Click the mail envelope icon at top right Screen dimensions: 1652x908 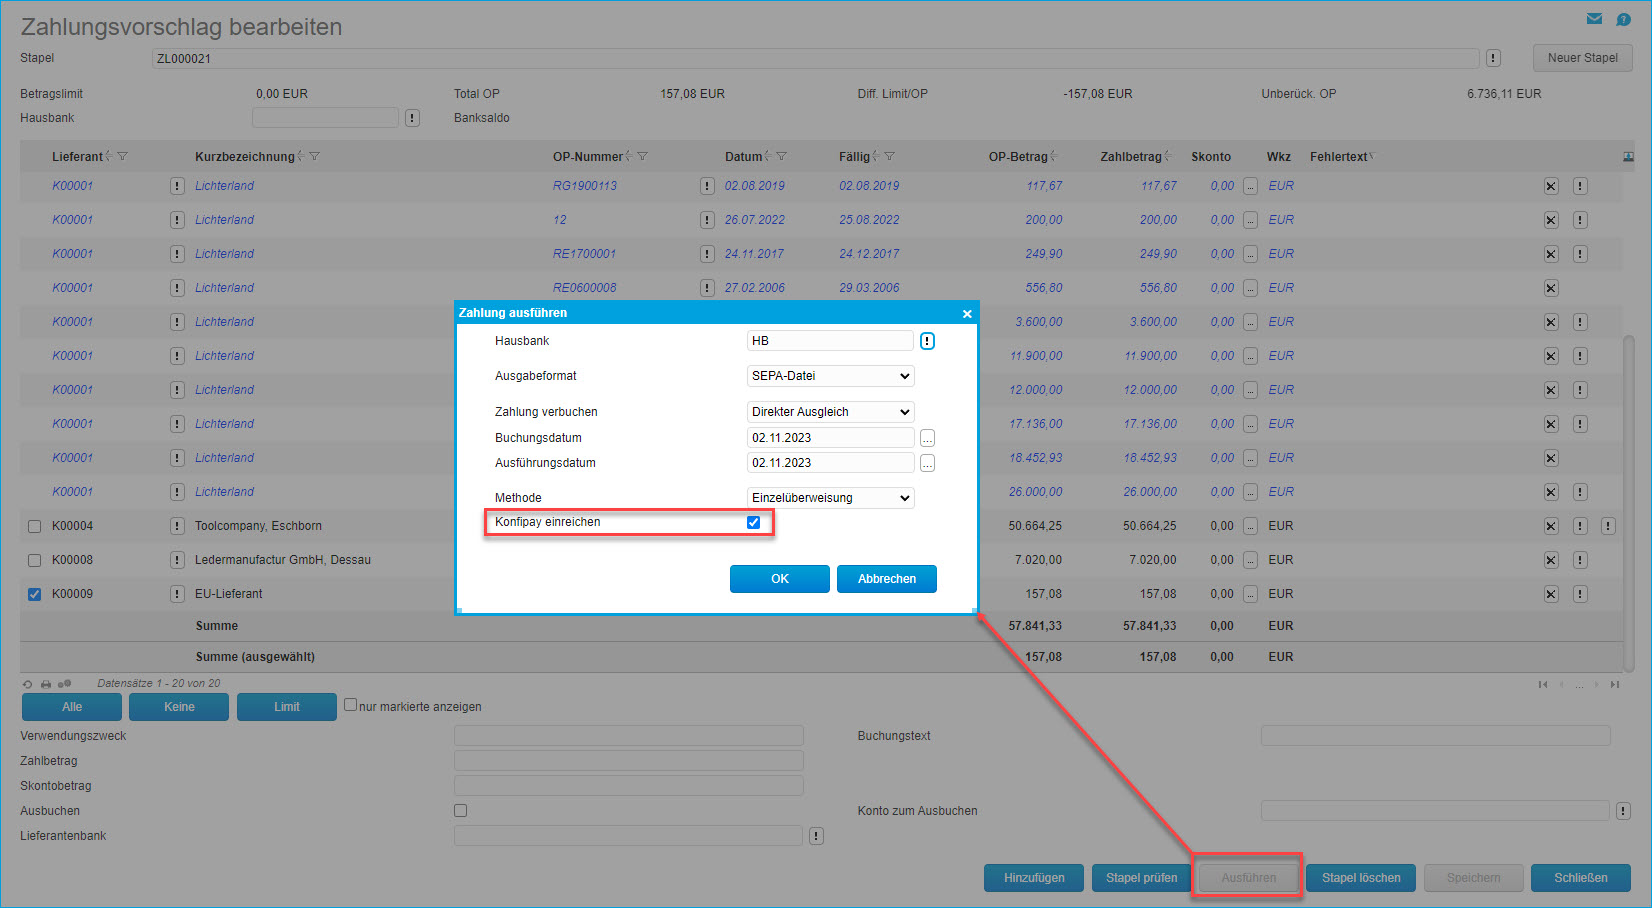click(1594, 19)
